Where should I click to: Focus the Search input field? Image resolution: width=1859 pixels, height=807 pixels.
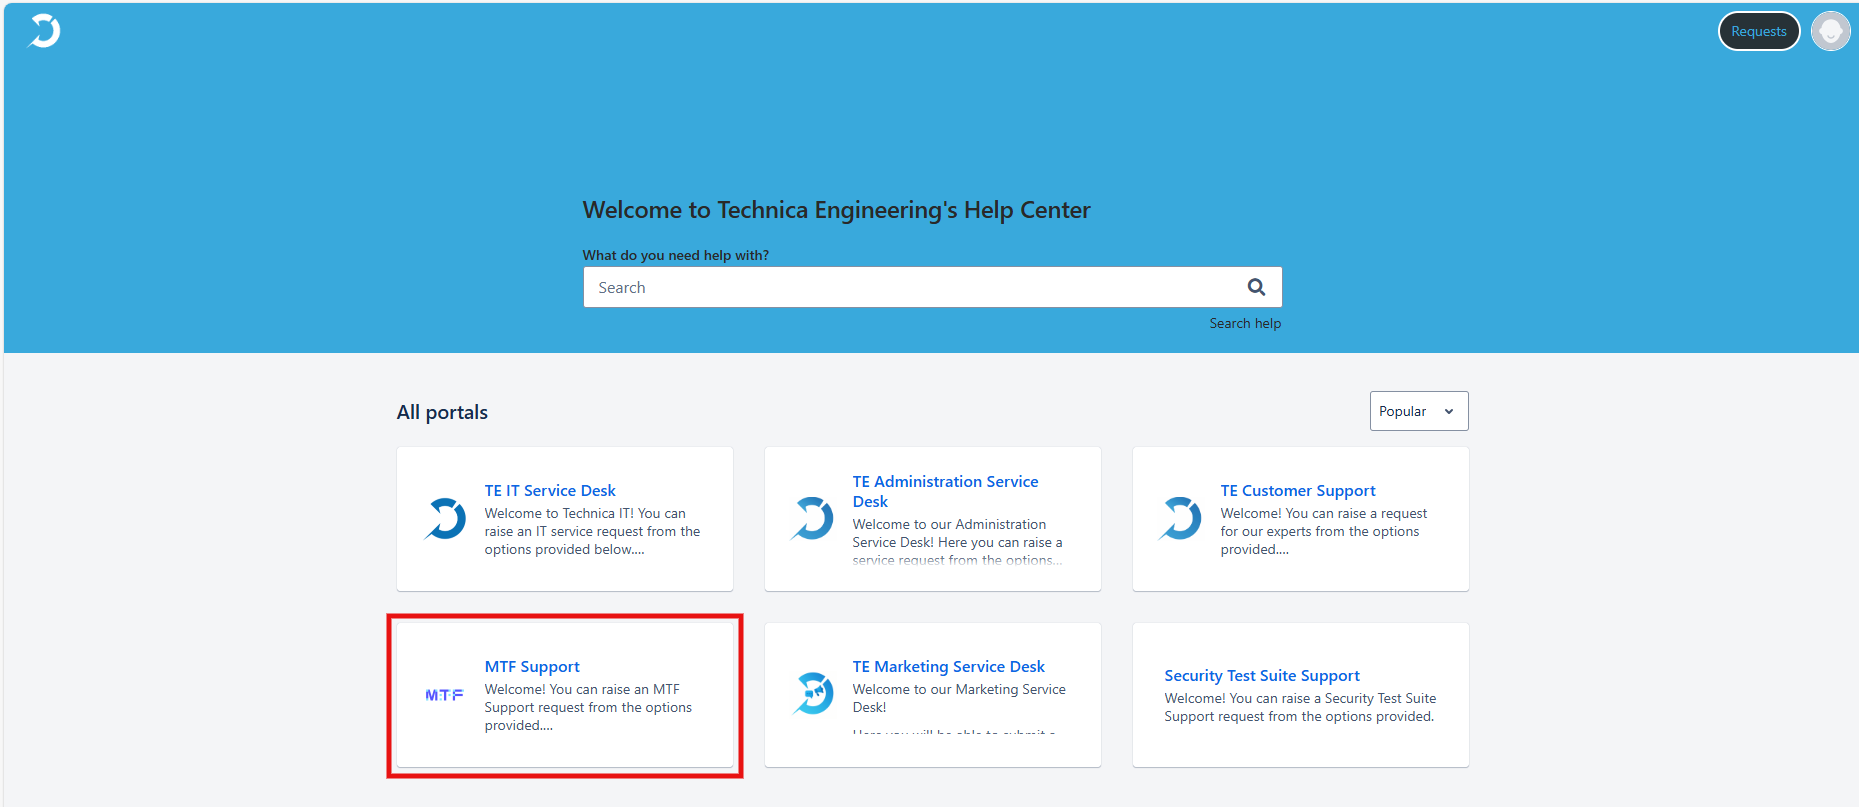coord(910,287)
